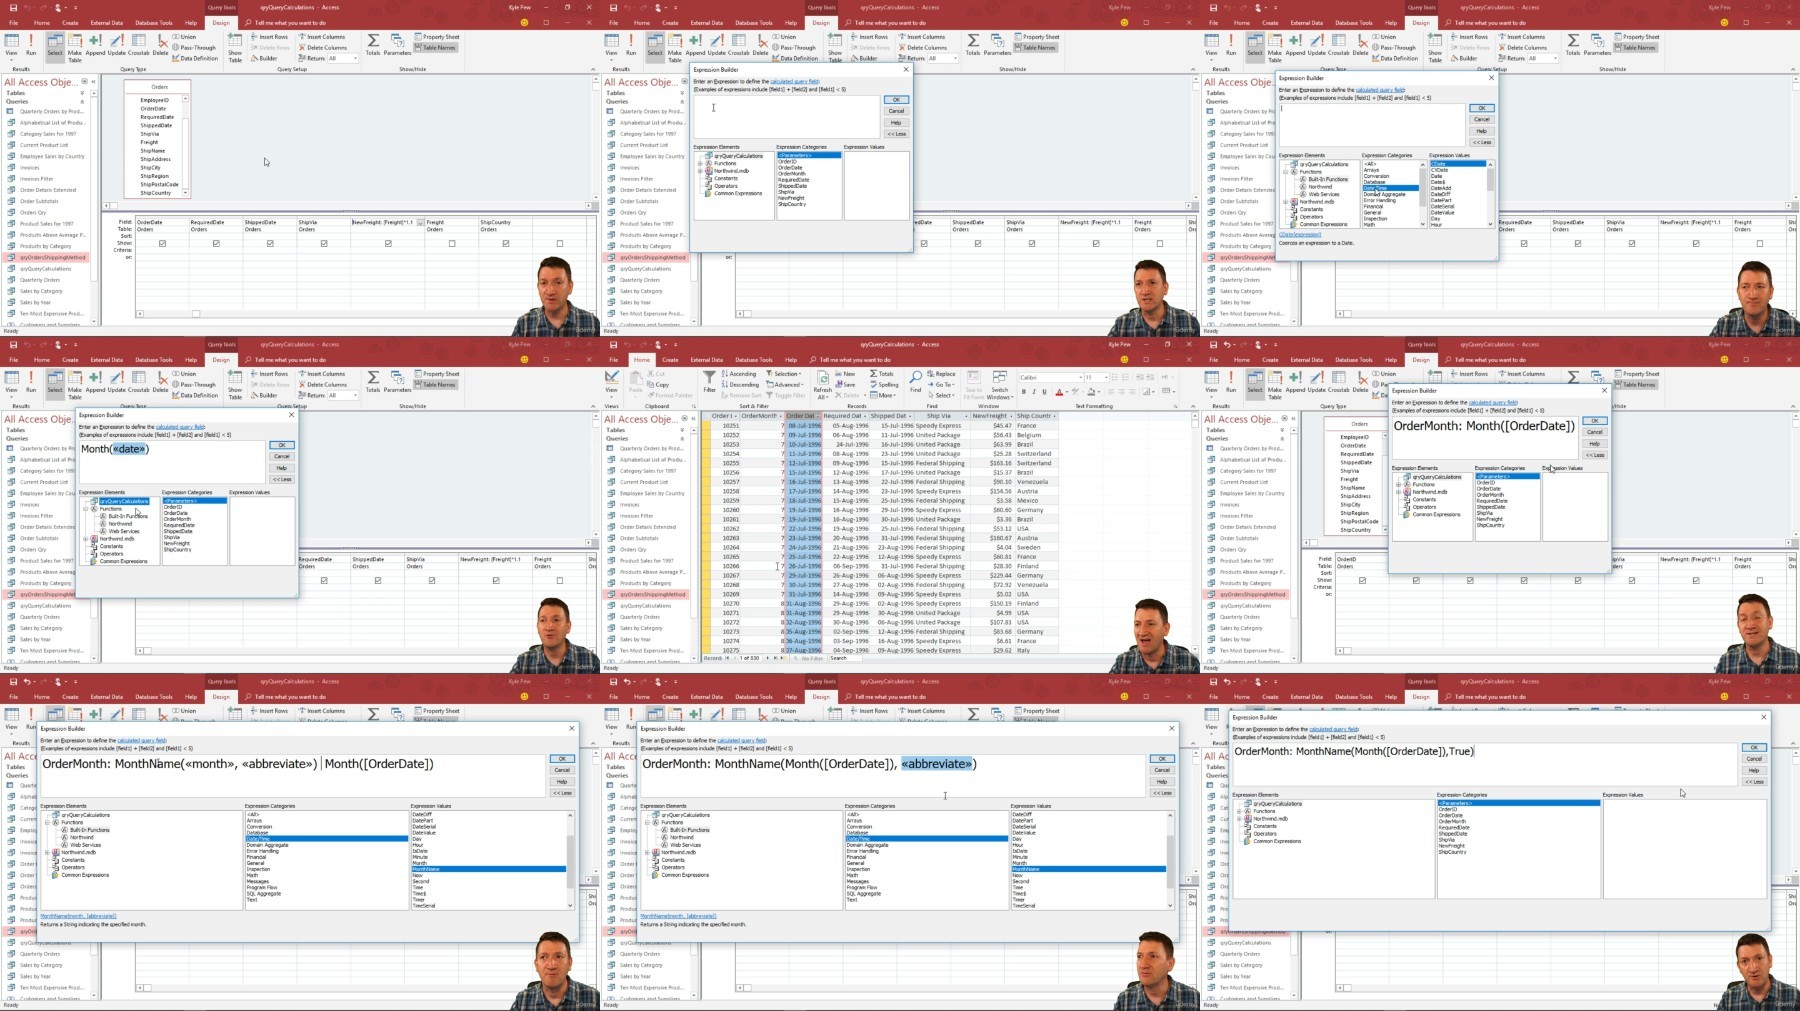Image resolution: width=1800 pixels, height=1011 pixels.
Task: Click Refresh All in the Records group
Action: (x=822, y=382)
